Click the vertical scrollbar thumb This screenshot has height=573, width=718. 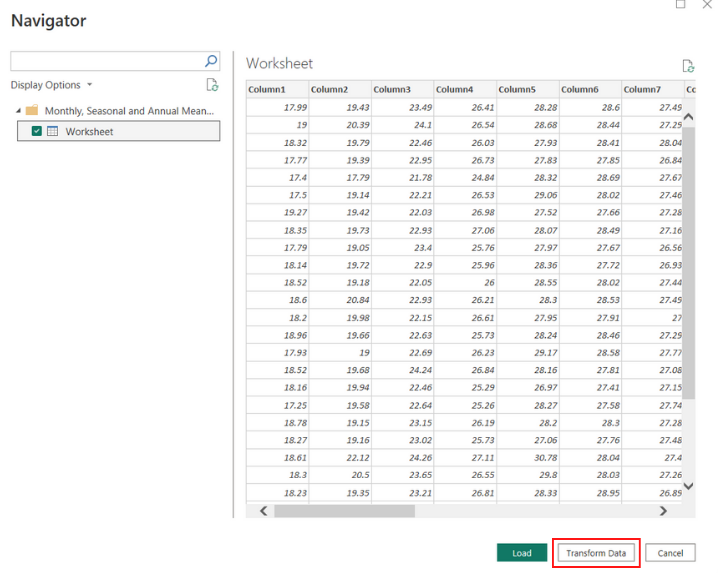pyautogui.click(x=688, y=263)
